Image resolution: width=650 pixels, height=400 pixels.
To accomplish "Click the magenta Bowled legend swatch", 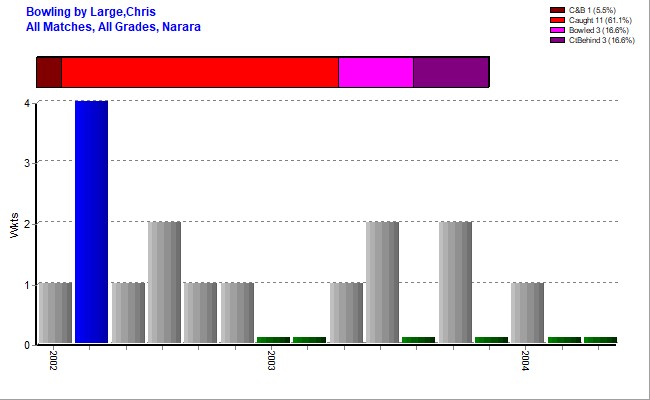I will tap(557, 30).
